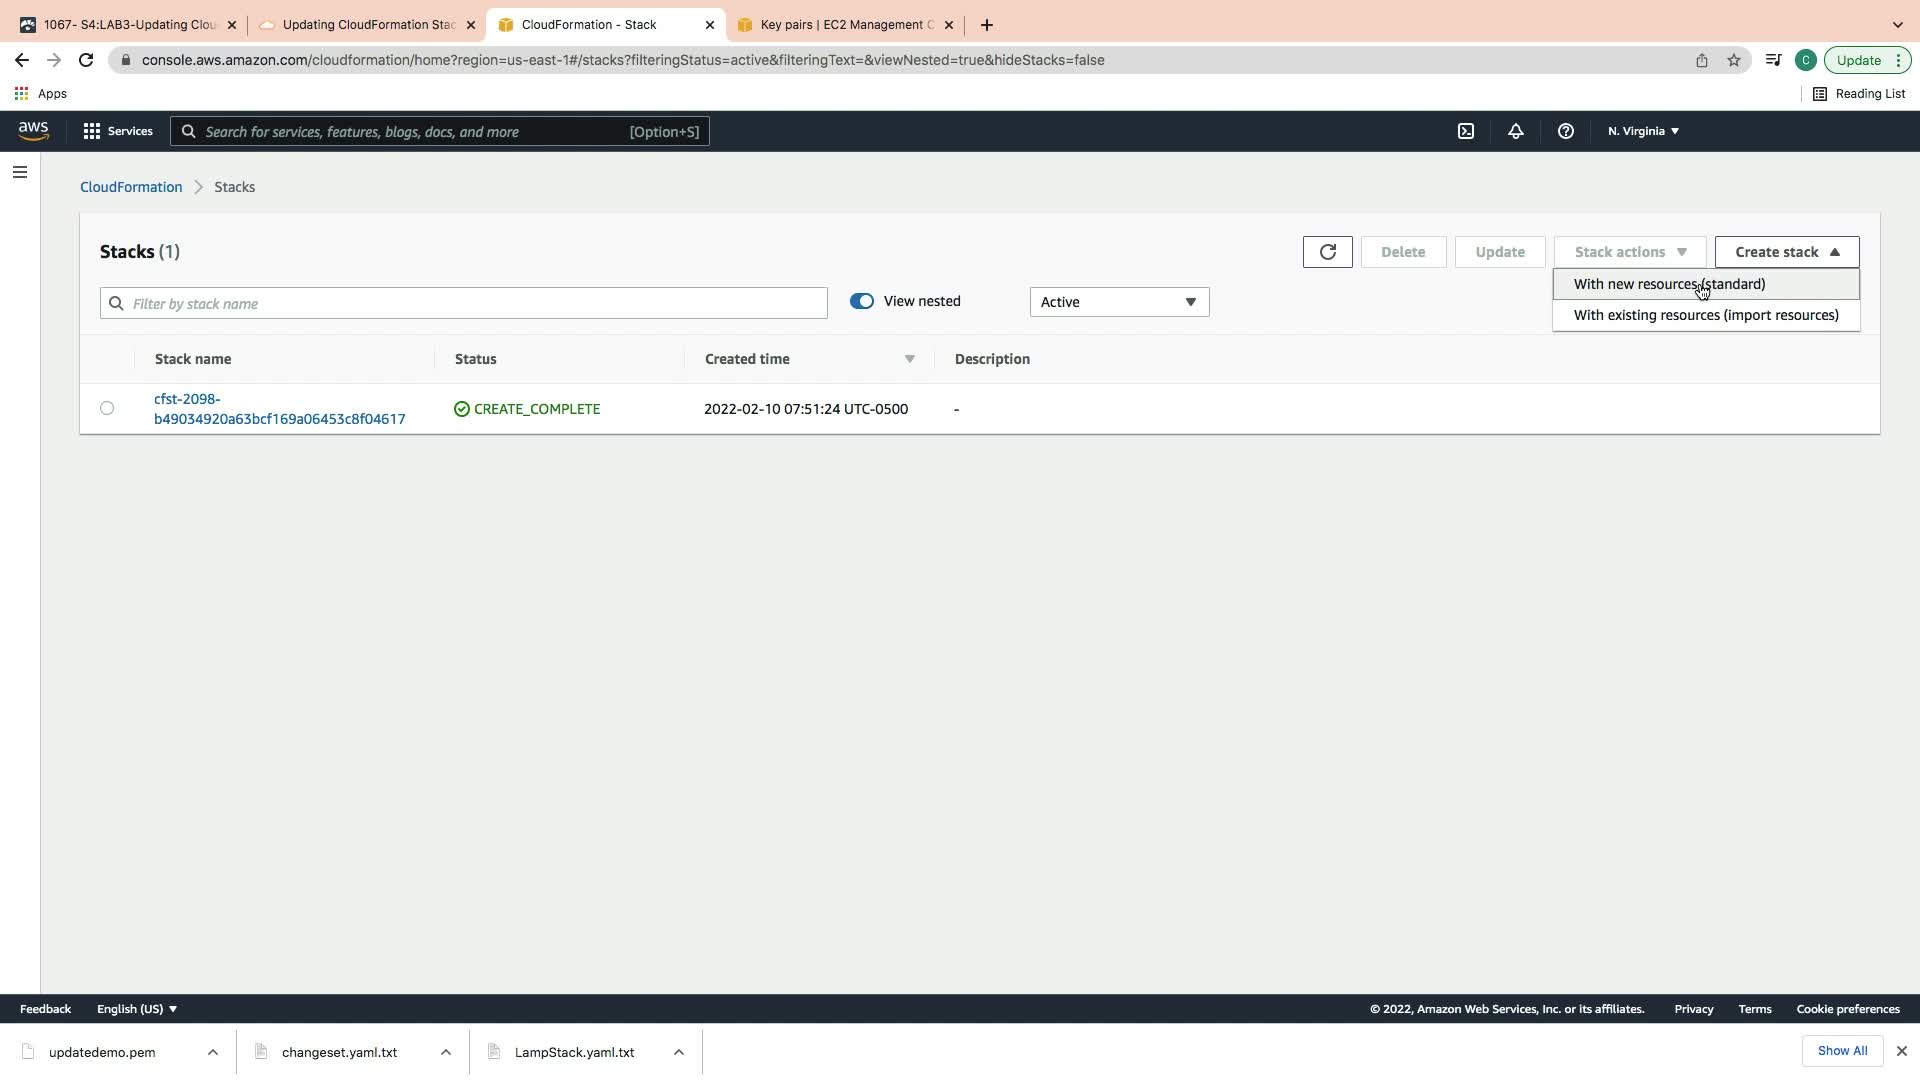
Task: Choose With new resources (standard)
Action: (1668, 284)
